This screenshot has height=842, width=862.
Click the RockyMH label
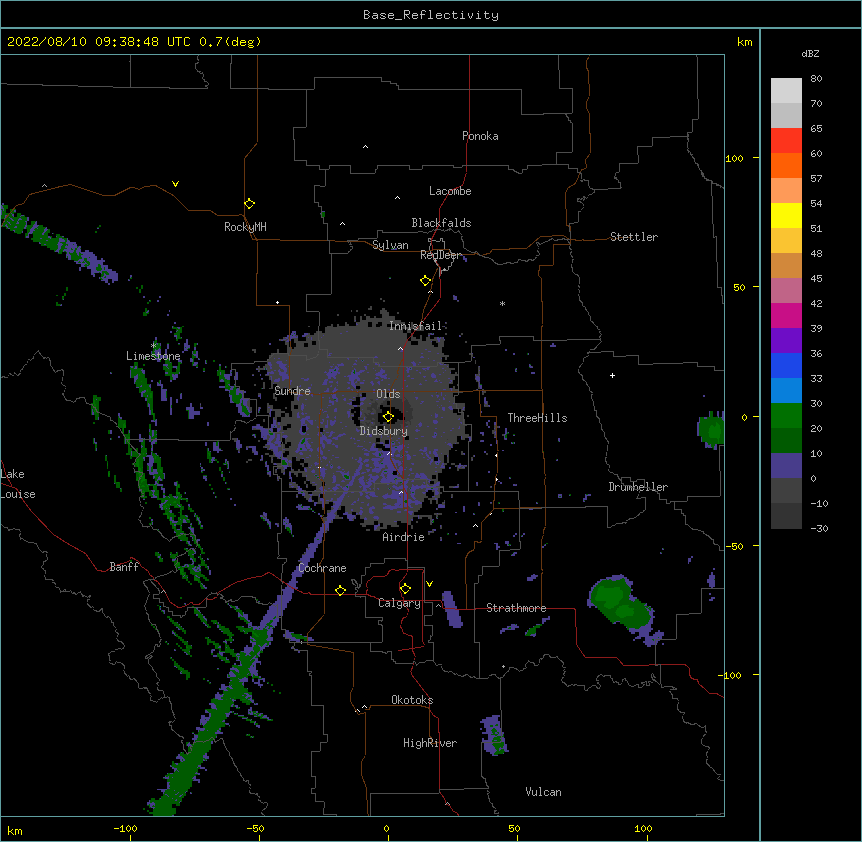(245, 227)
